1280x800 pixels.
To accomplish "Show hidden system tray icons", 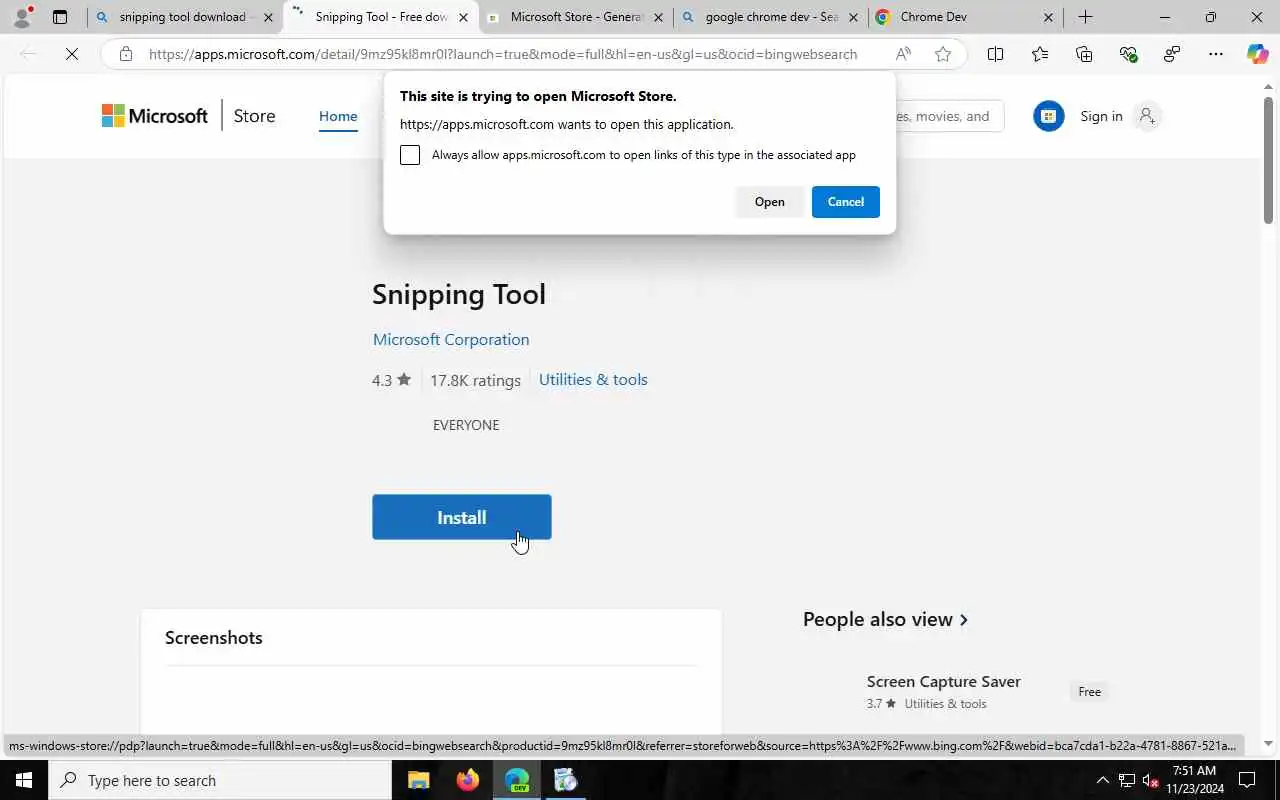I will pyautogui.click(x=1103, y=780).
